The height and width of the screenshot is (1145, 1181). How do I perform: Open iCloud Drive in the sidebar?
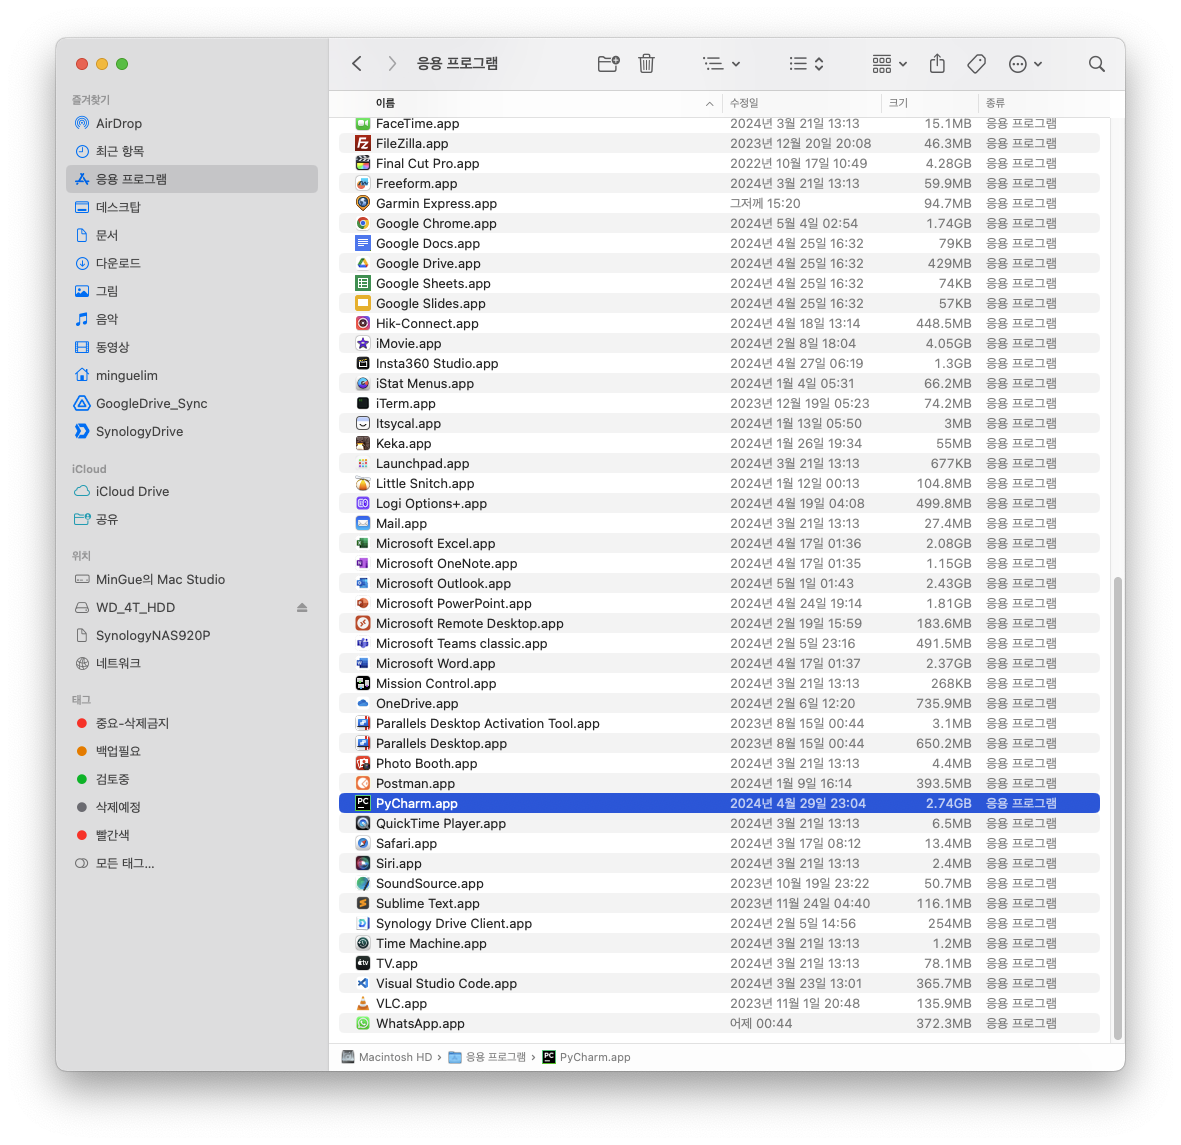coord(192,491)
